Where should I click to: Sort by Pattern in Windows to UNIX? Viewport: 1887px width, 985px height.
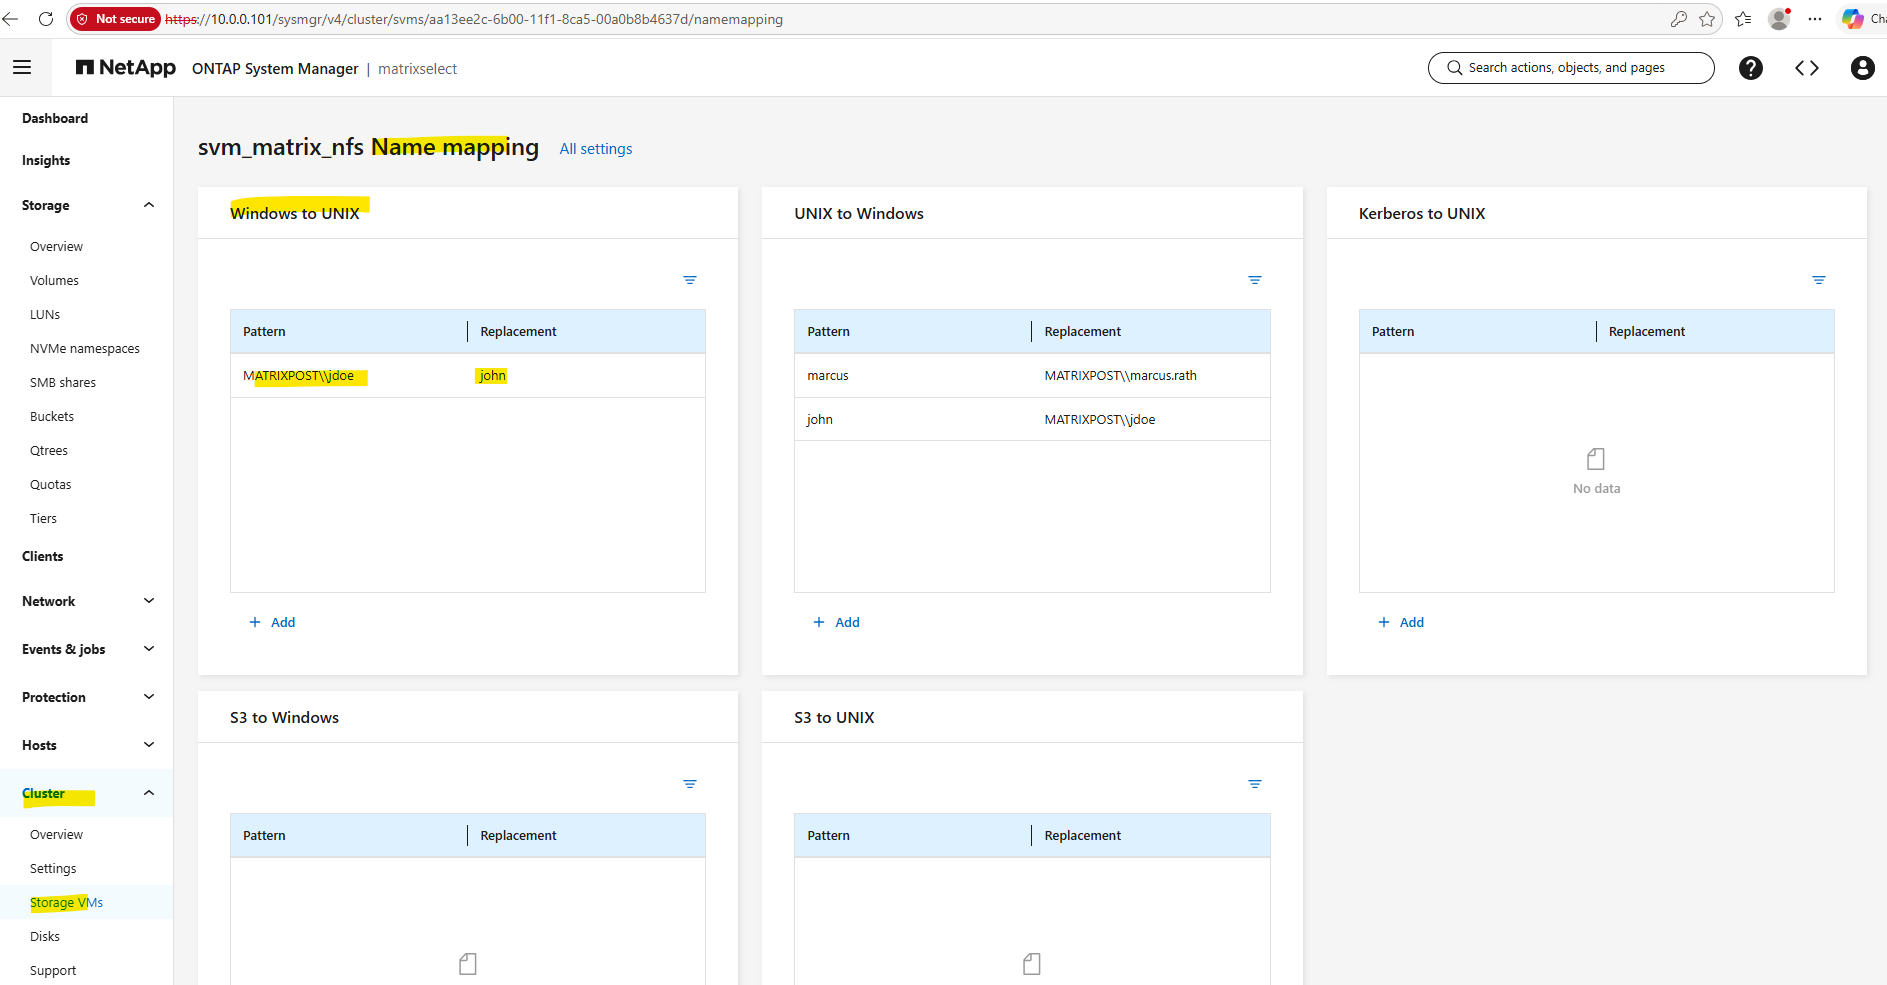tap(264, 332)
